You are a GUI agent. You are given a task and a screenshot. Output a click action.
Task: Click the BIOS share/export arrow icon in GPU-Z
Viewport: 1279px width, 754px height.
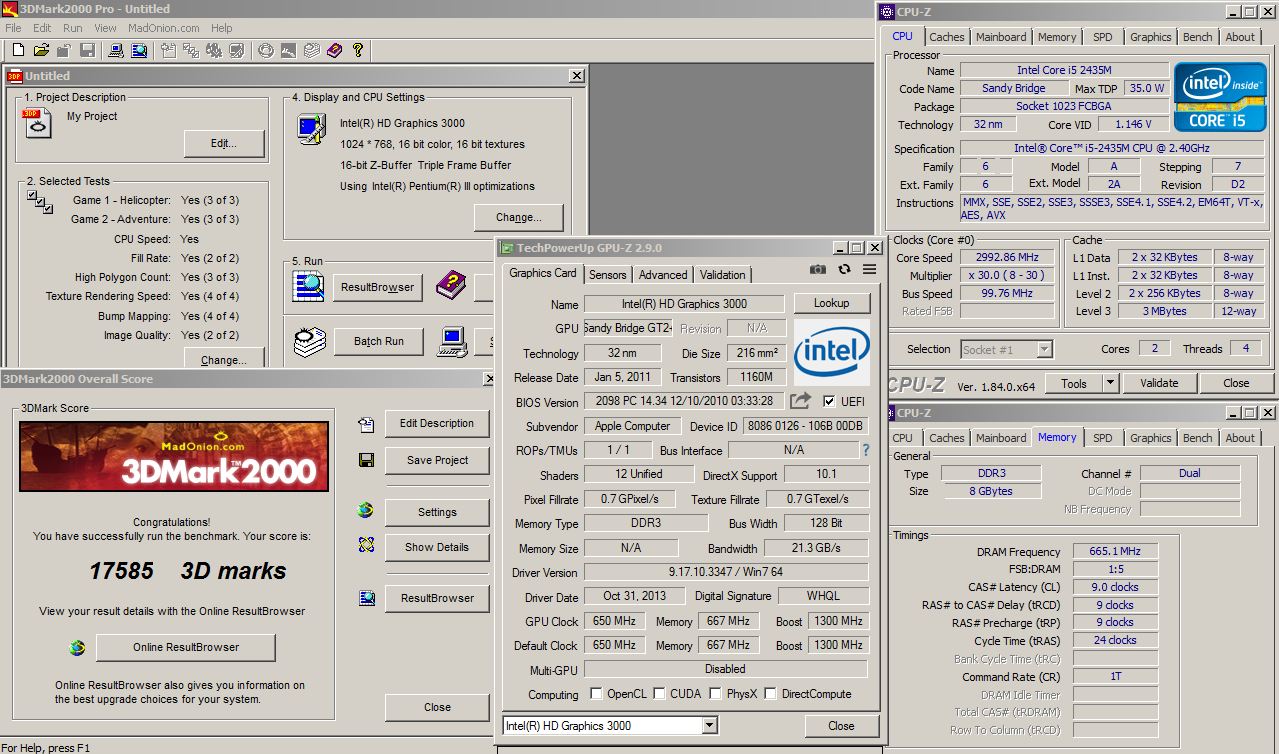tap(800, 401)
